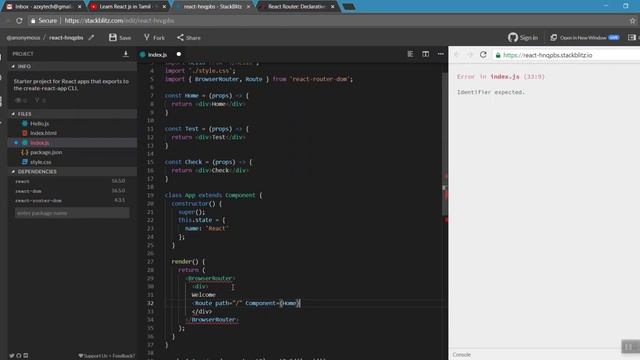Click the unsaved dot on index.js tab
Image resolution: width=640 pixels, height=360 pixels.
coord(179,54)
